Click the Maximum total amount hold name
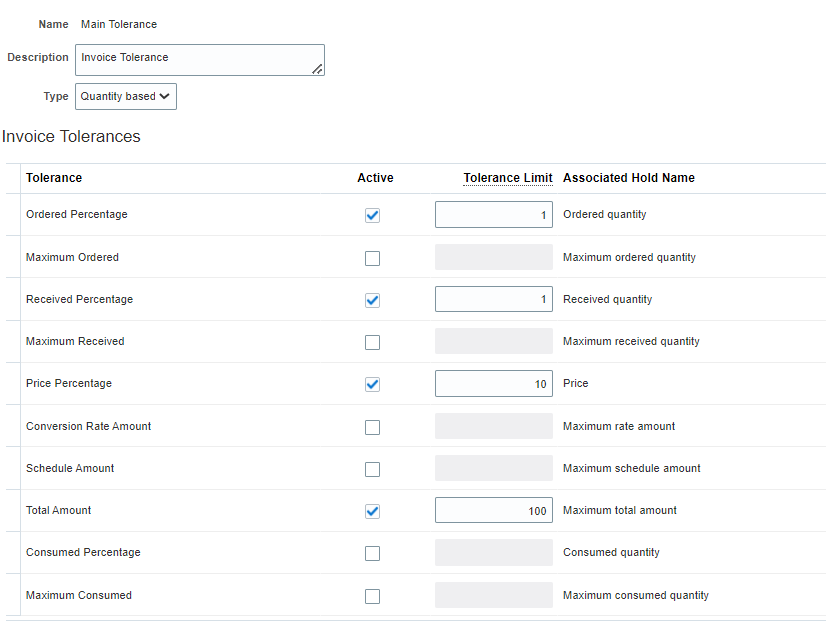 620,510
